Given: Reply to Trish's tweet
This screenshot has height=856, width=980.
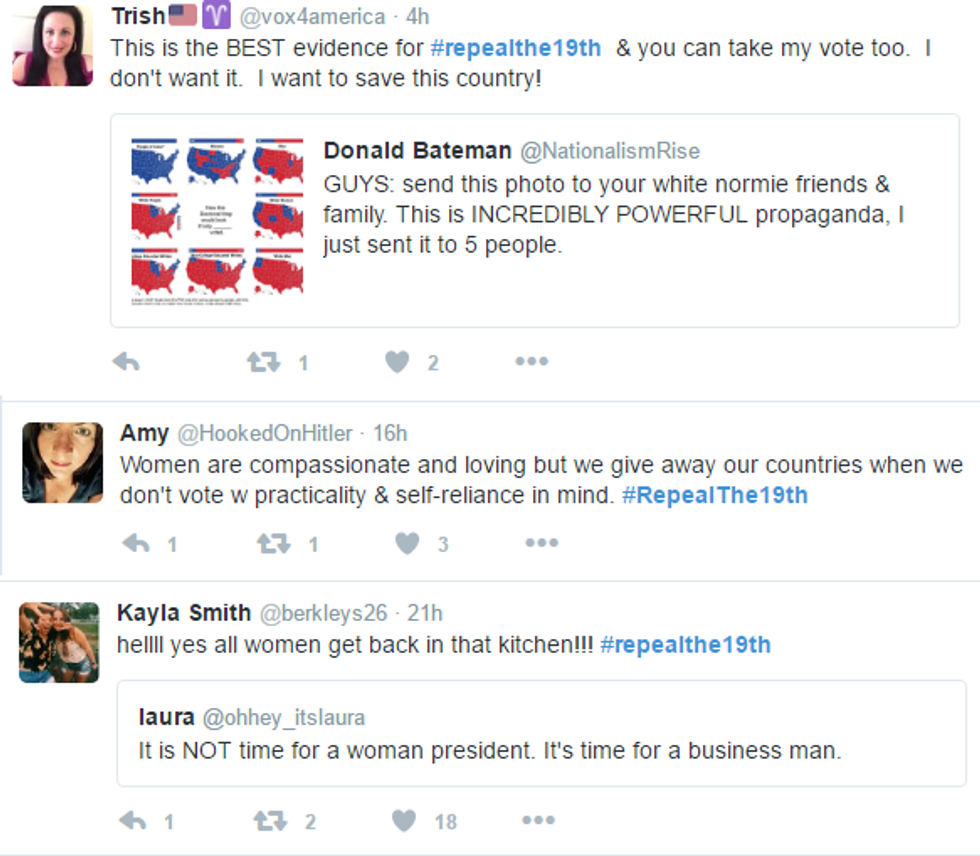Looking at the screenshot, I should 126,362.
